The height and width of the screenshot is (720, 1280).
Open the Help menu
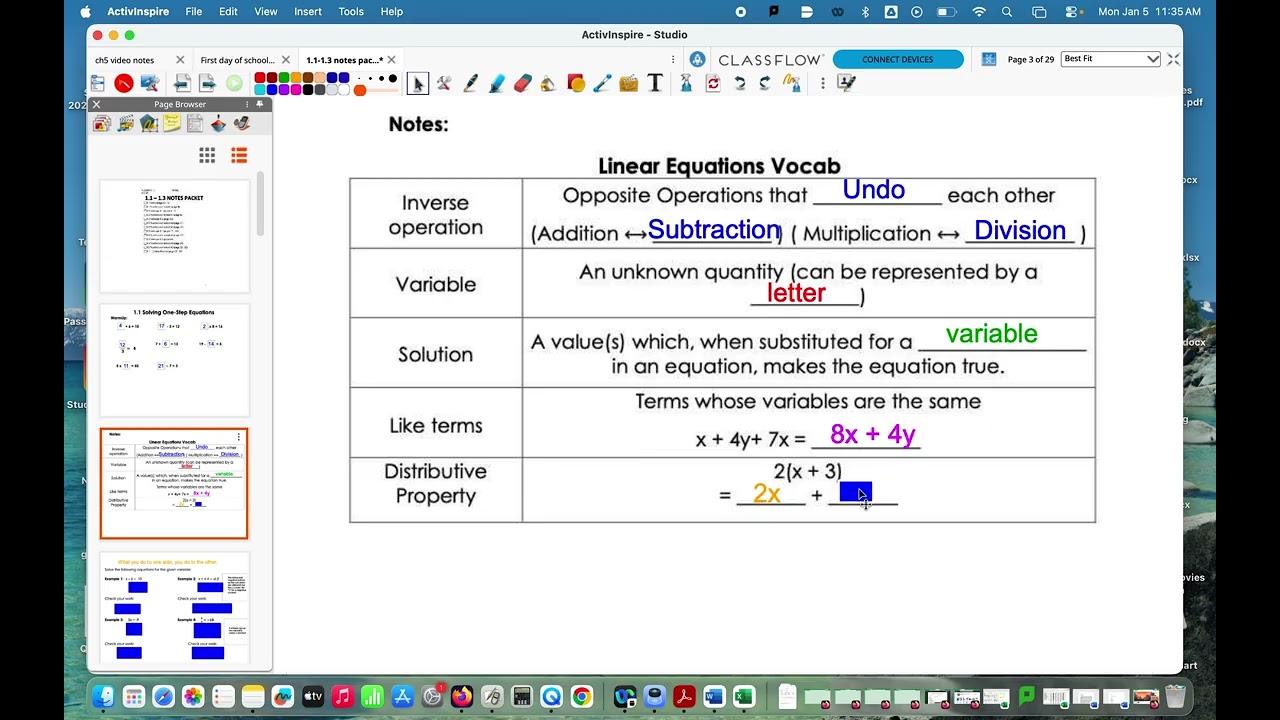(x=391, y=11)
